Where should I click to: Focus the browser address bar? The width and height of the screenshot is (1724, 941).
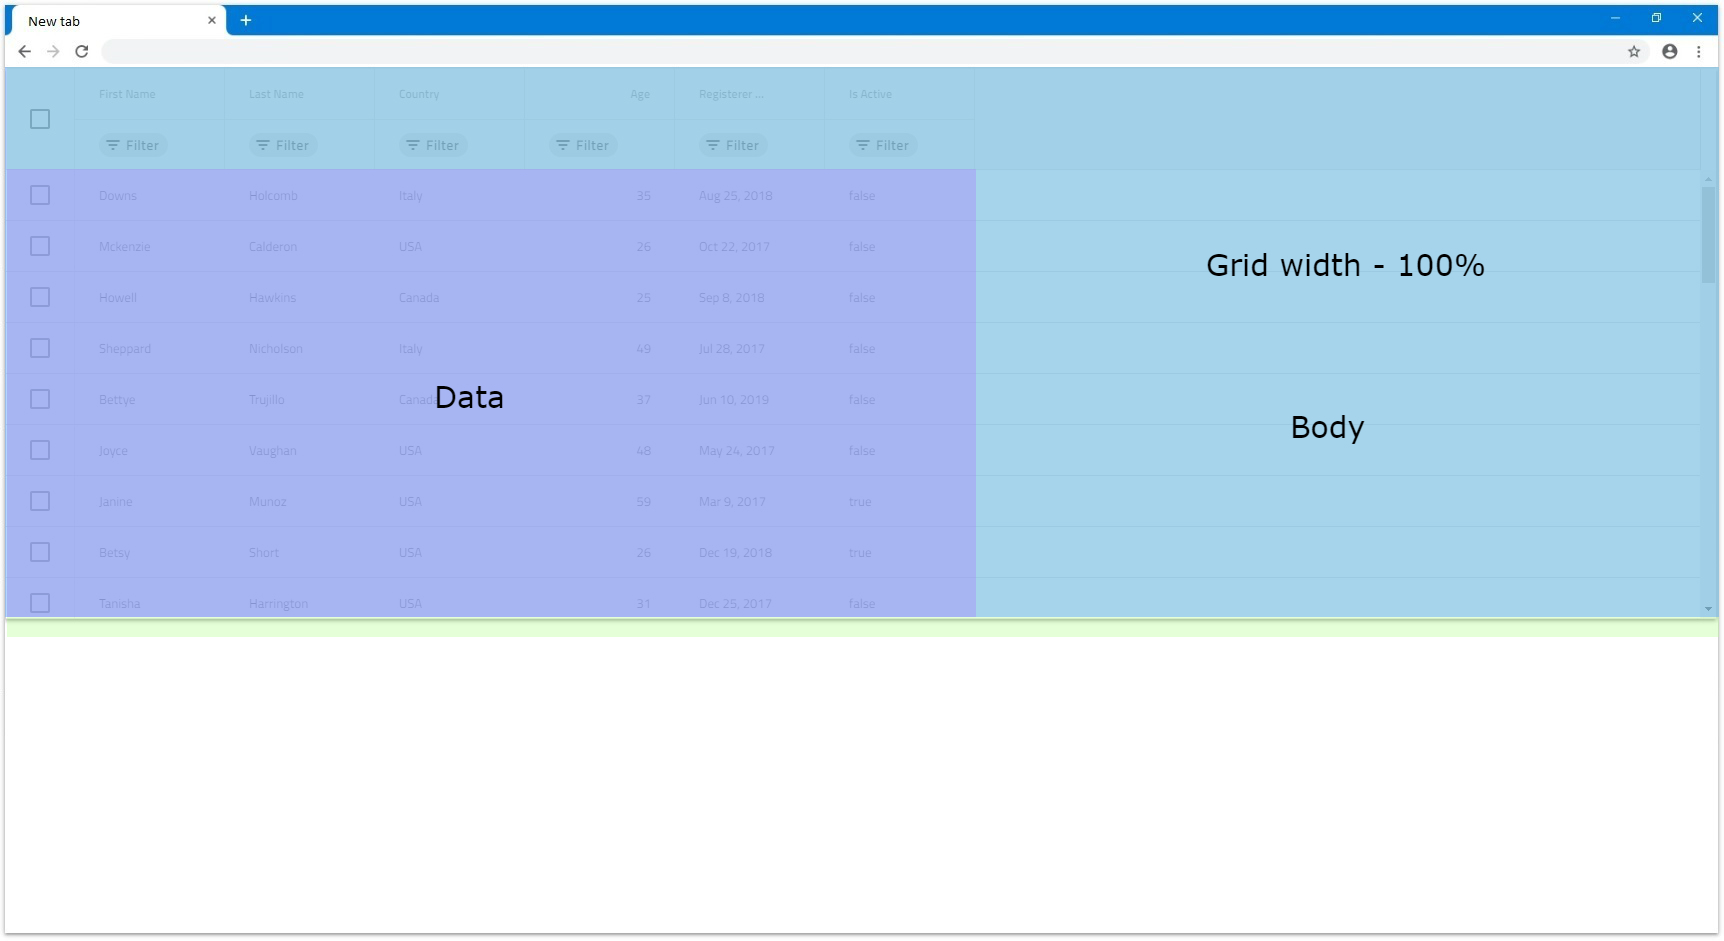[860, 51]
